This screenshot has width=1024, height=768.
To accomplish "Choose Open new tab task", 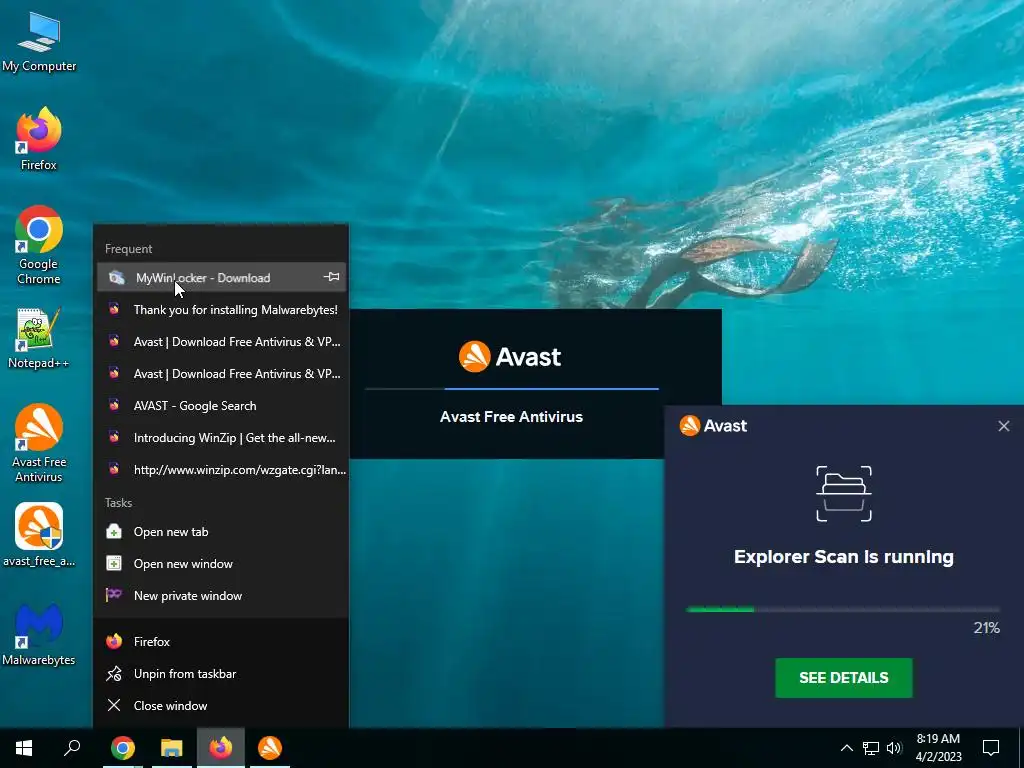I will [x=221, y=532].
